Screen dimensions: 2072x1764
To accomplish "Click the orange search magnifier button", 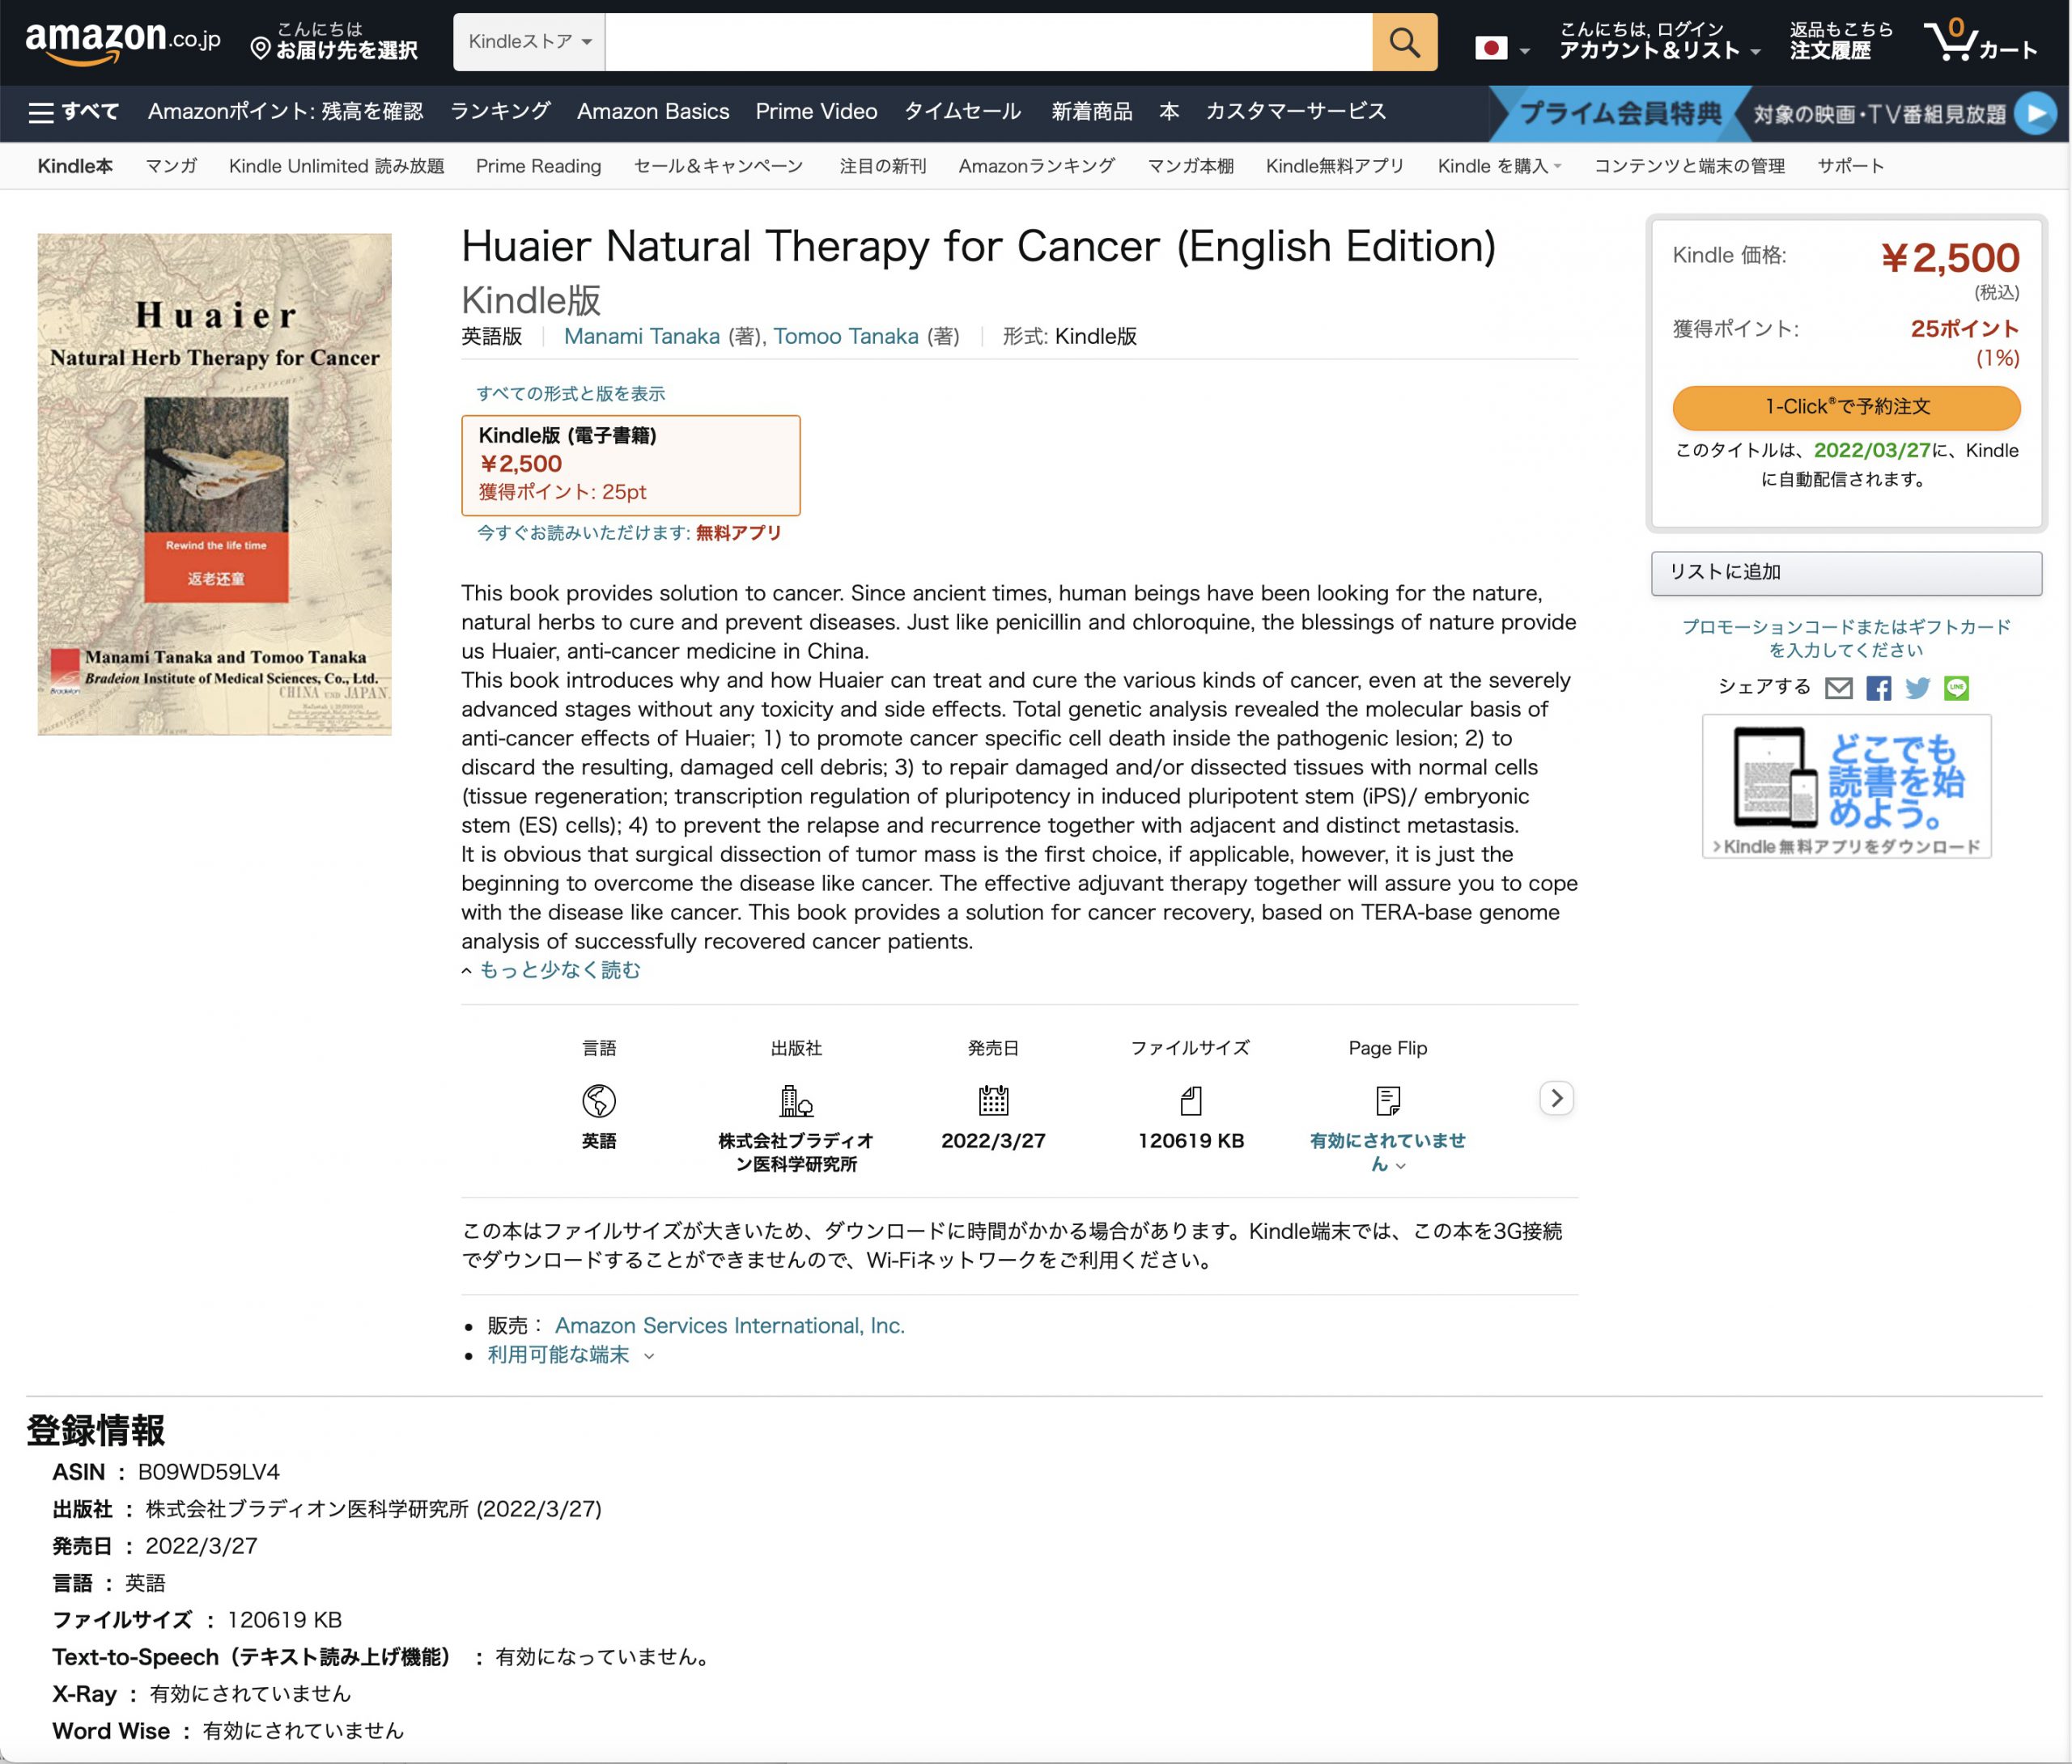I will point(1404,42).
